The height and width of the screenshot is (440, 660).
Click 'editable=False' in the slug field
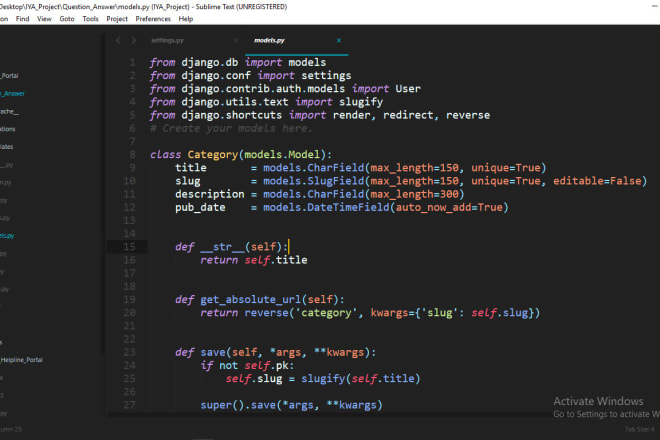tap(597, 181)
